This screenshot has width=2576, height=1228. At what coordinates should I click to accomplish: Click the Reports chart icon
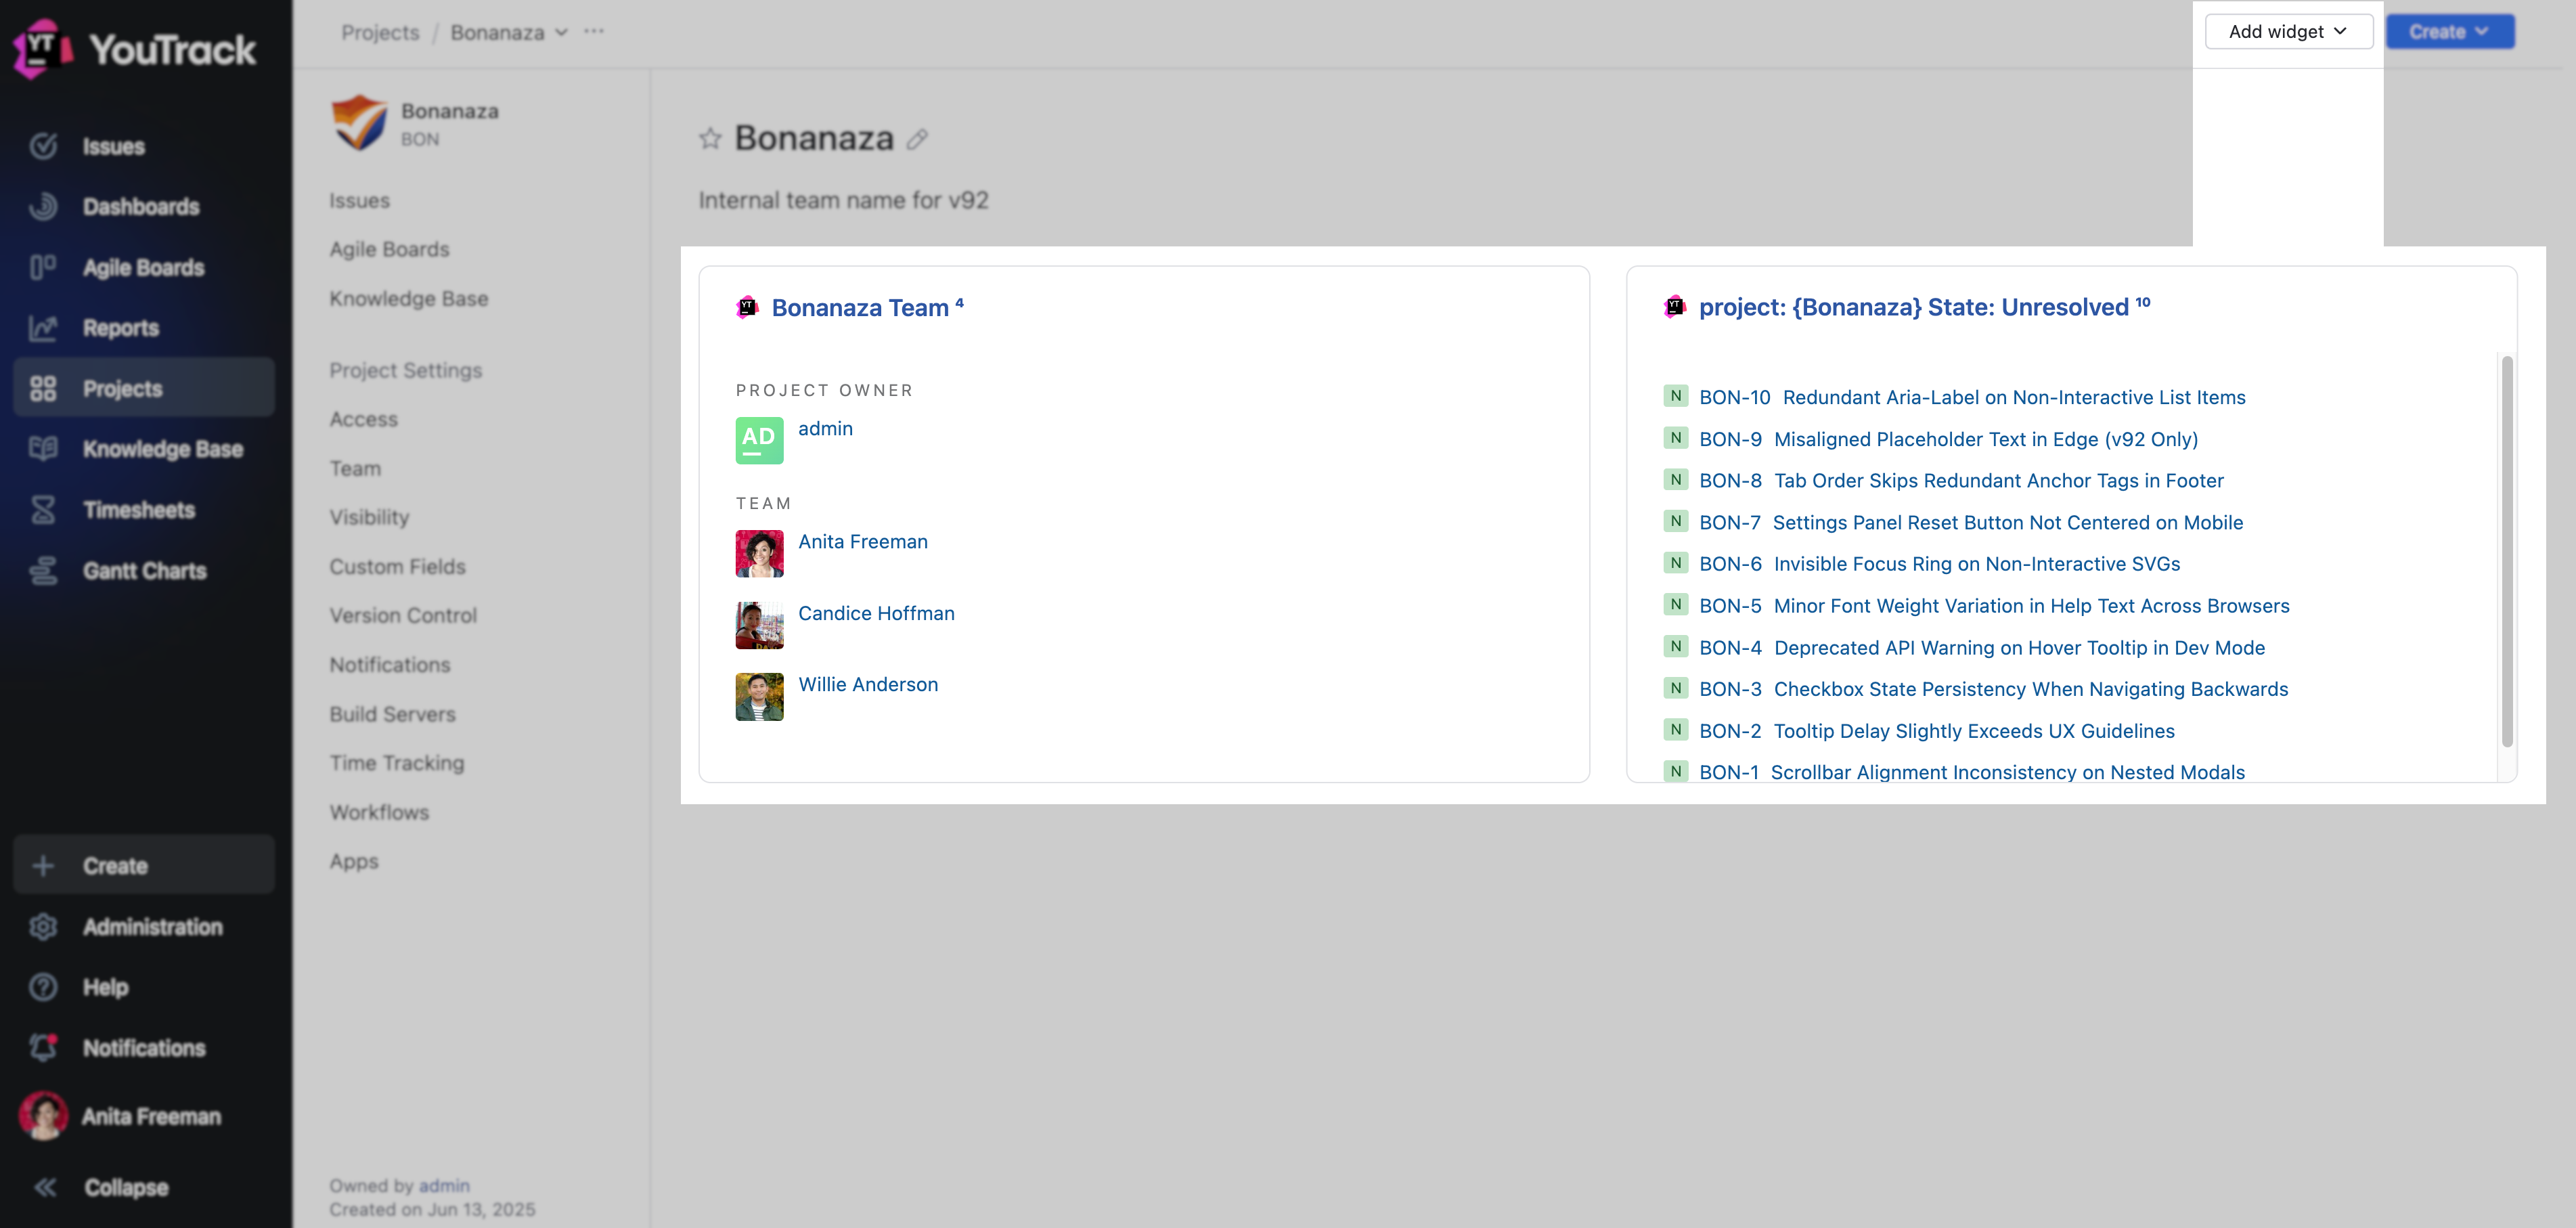pyautogui.click(x=43, y=328)
